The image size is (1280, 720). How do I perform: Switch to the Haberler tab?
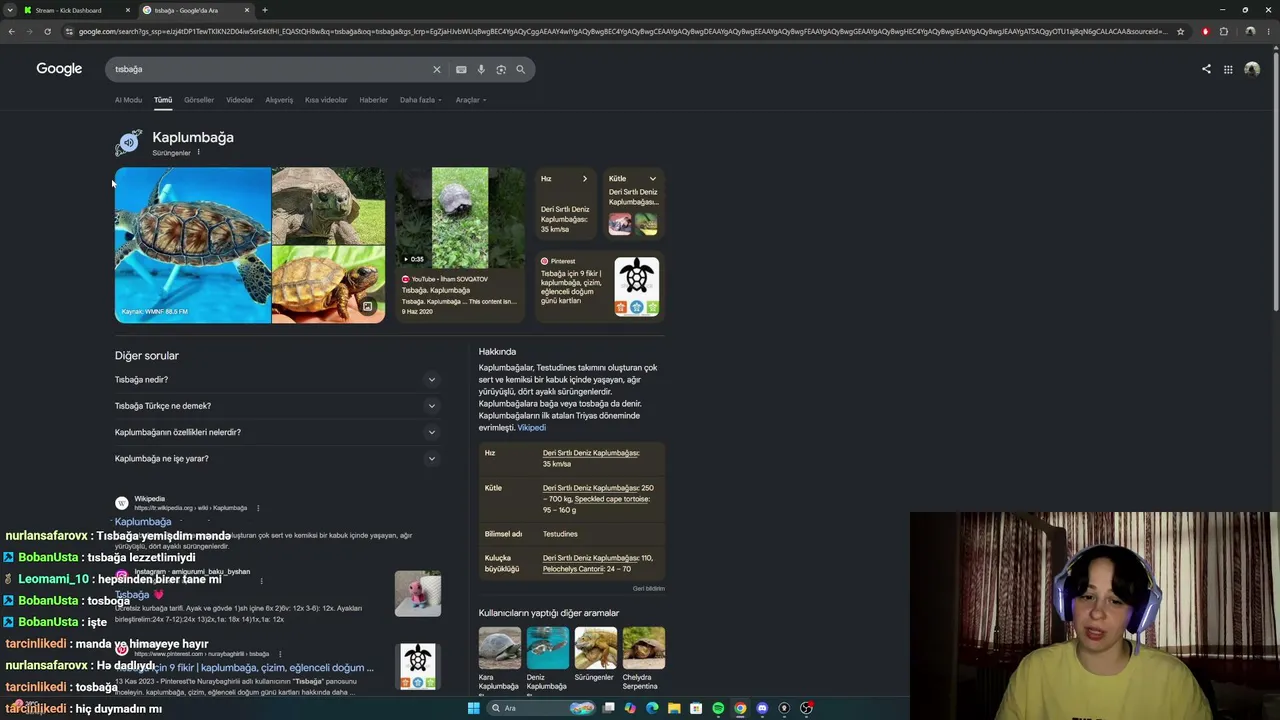(373, 100)
